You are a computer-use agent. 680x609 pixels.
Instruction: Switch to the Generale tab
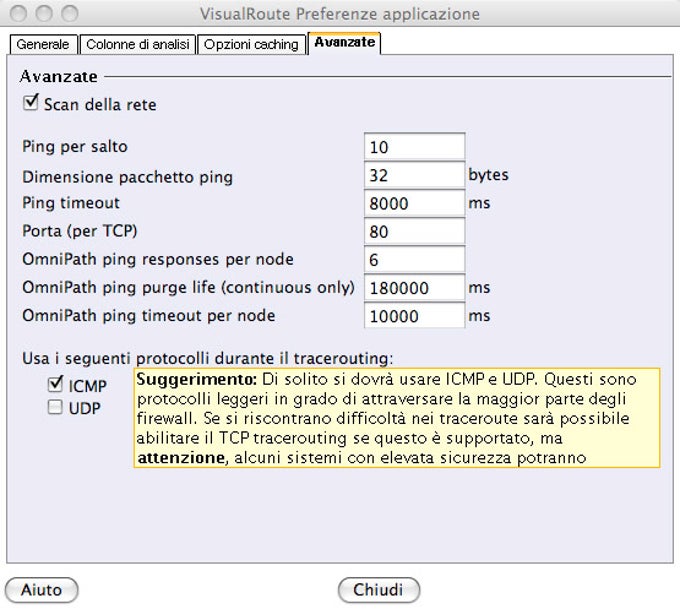[x=43, y=44]
